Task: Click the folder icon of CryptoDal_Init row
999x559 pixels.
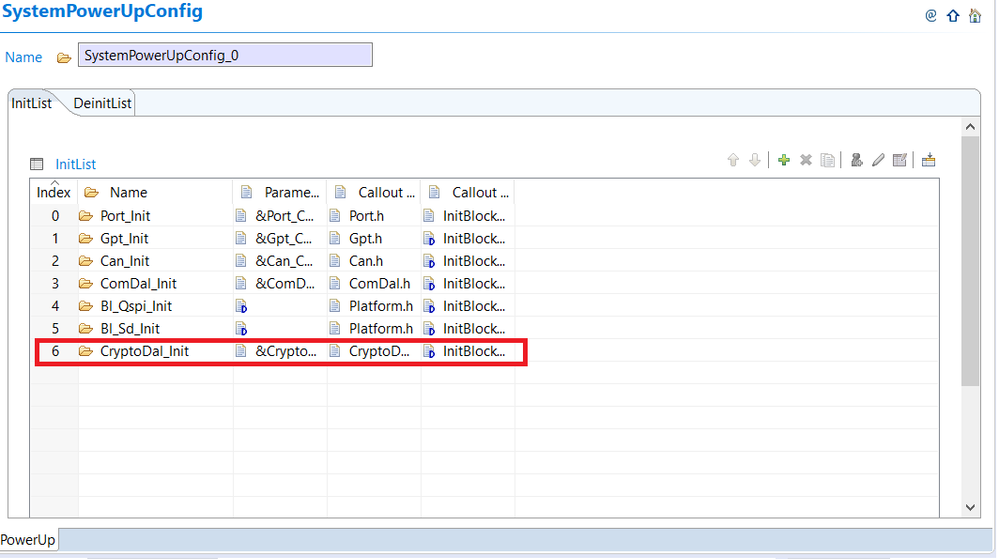Action: [x=86, y=351]
